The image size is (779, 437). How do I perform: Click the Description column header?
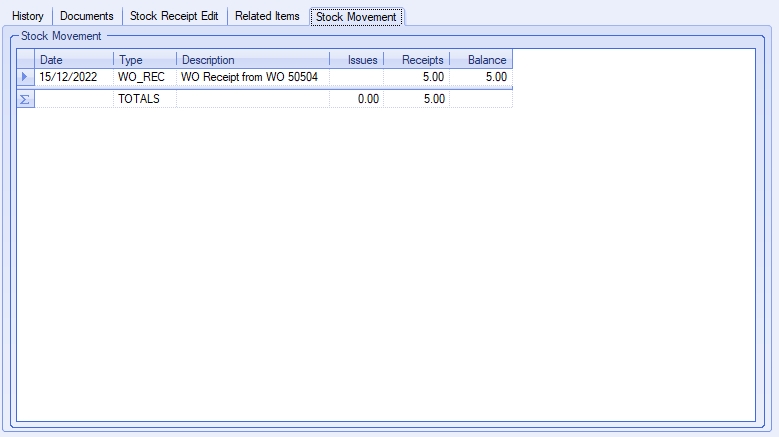[x=252, y=60]
